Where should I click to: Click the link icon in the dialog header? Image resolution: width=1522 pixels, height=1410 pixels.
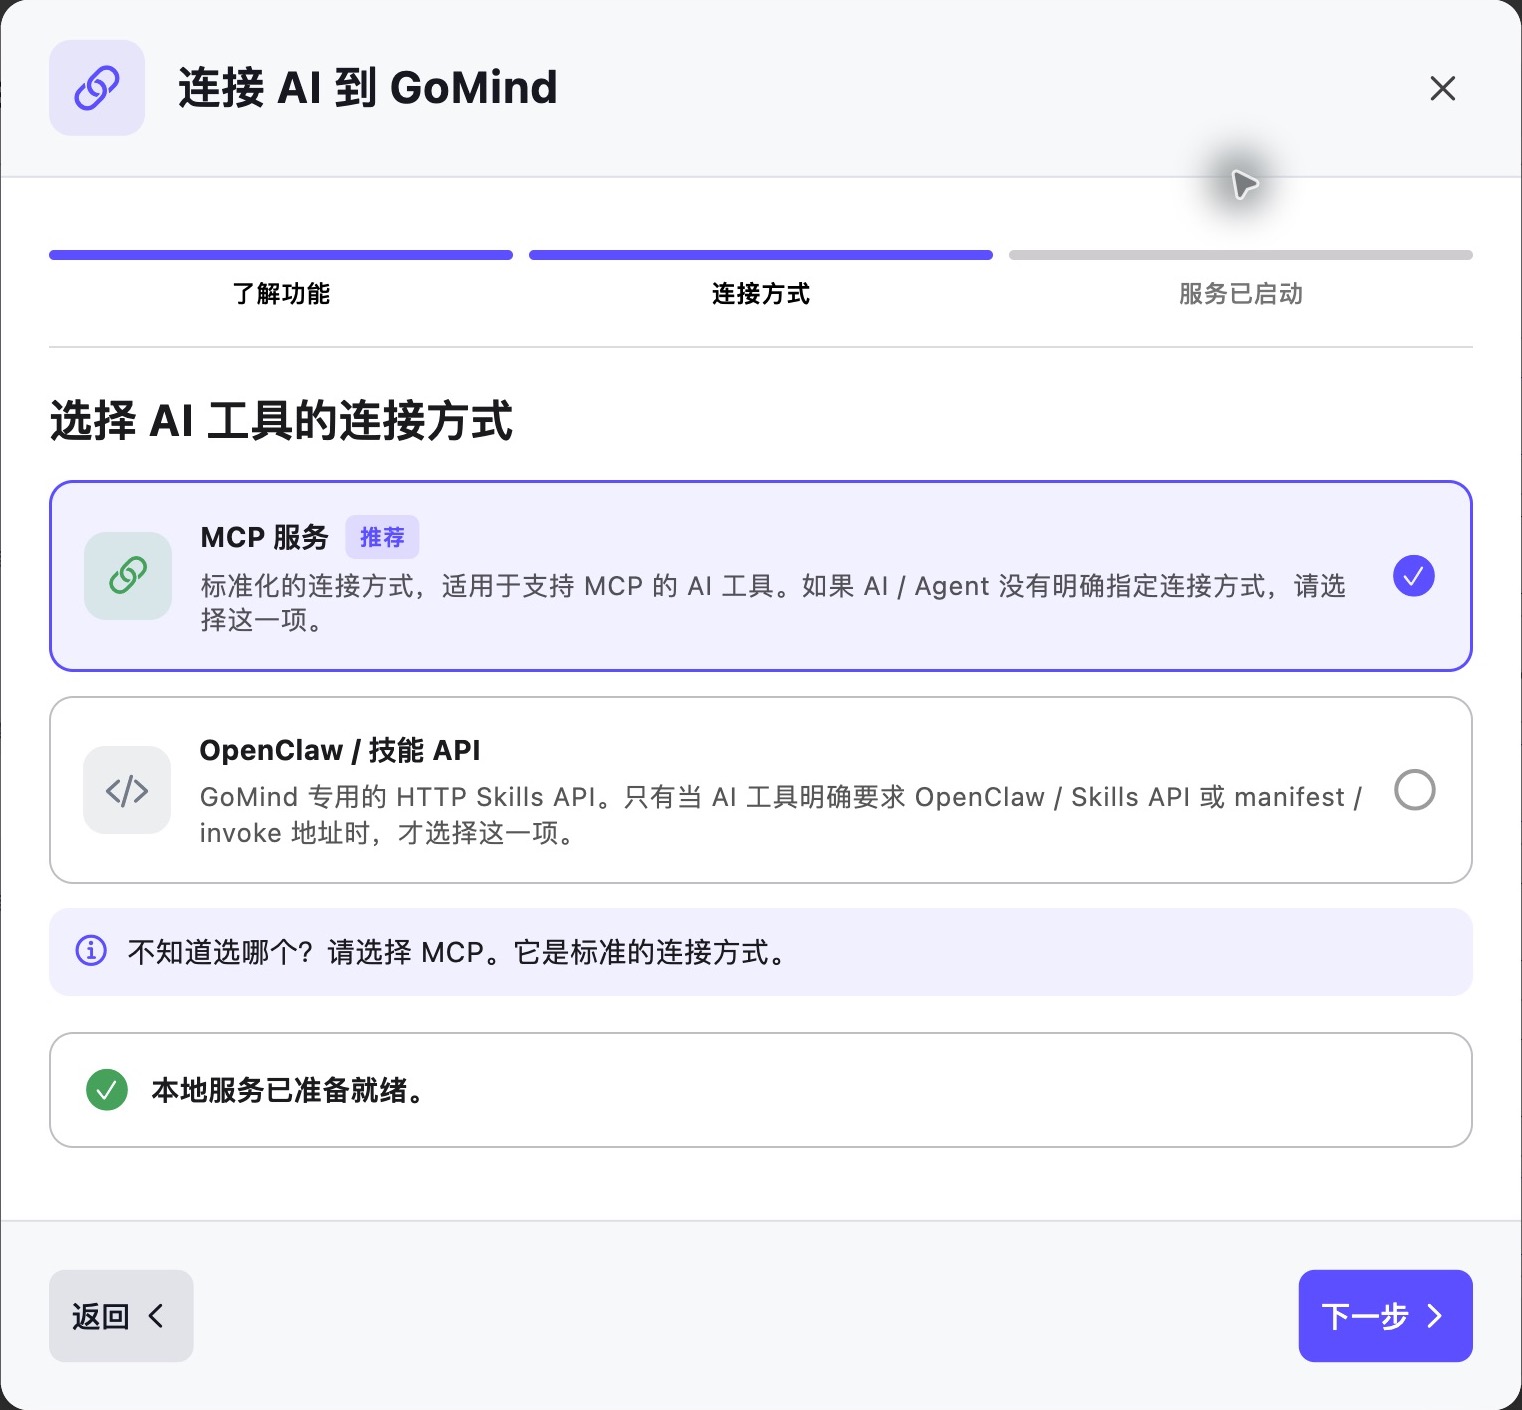point(97,88)
